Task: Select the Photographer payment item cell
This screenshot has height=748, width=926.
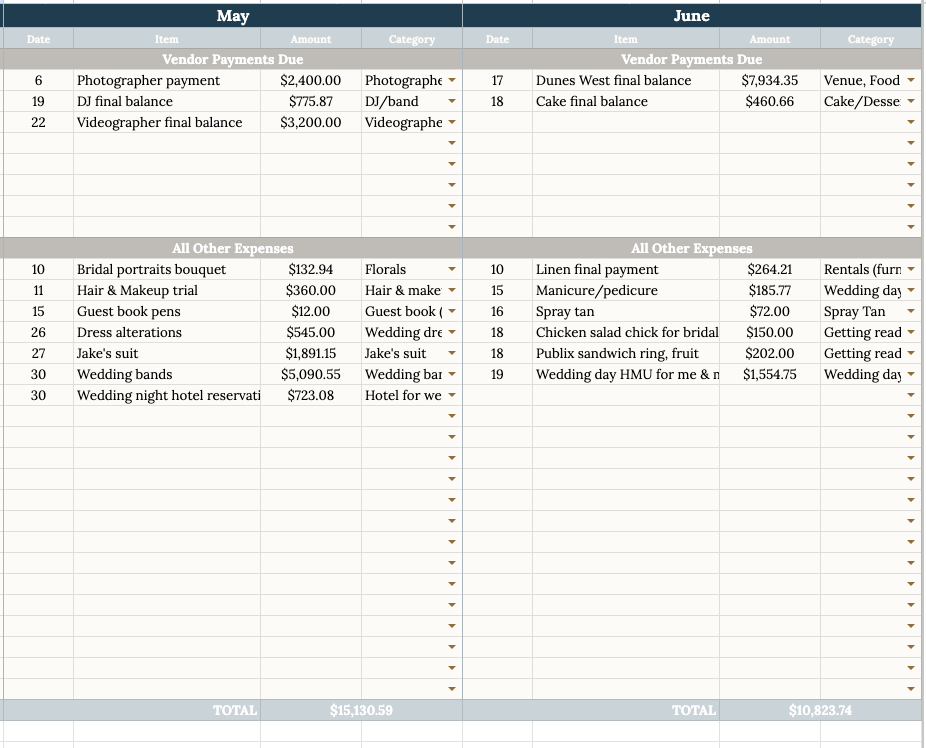Action: [x=167, y=80]
